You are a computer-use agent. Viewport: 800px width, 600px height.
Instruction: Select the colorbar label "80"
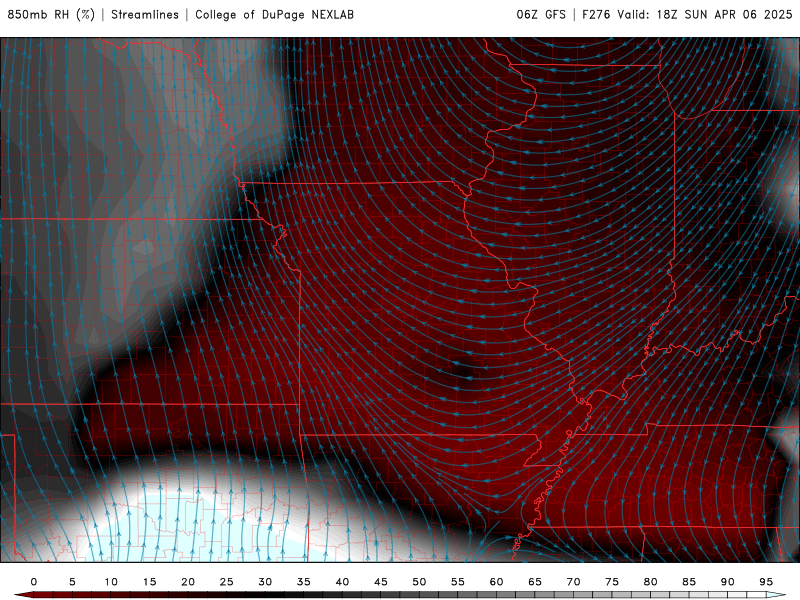pyautogui.click(x=651, y=582)
